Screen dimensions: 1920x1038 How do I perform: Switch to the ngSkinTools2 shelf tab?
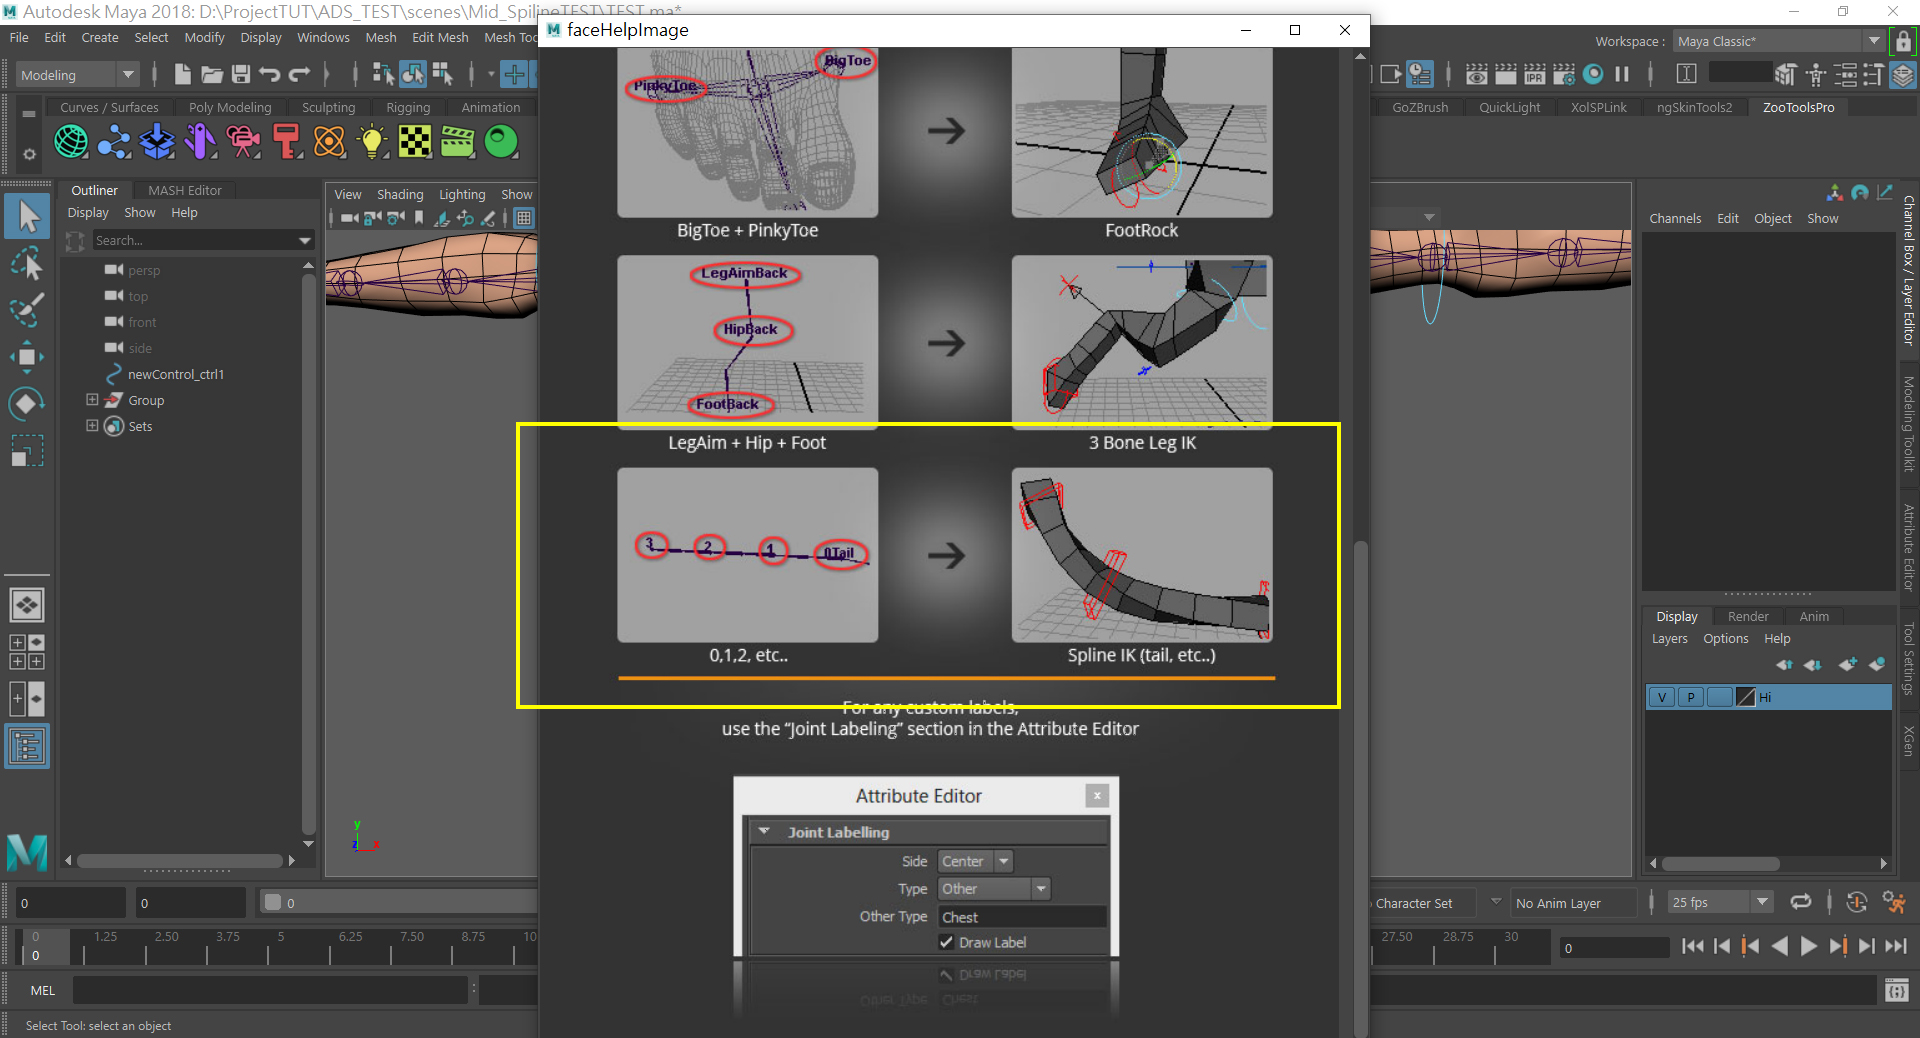[x=1694, y=107]
